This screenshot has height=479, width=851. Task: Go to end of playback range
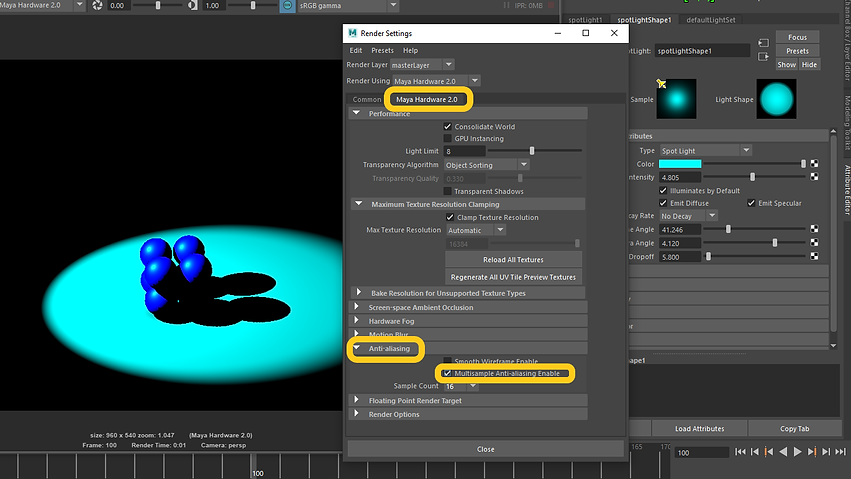(x=841, y=451)
